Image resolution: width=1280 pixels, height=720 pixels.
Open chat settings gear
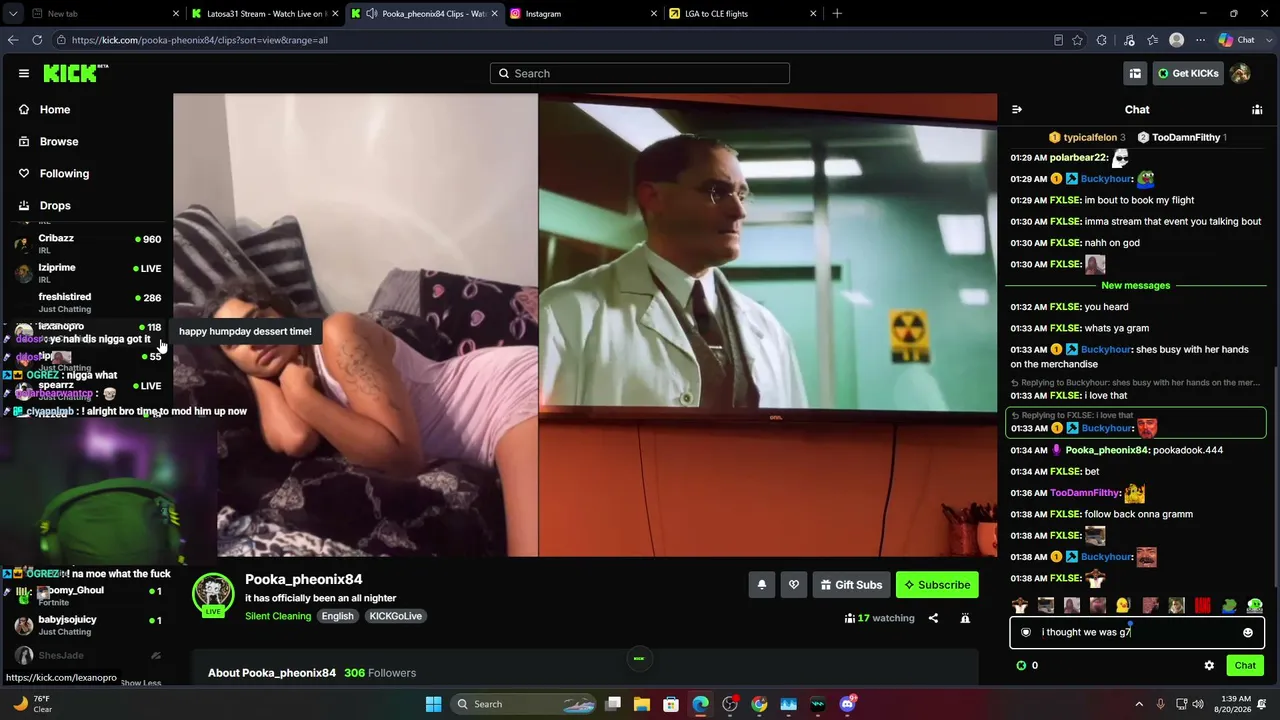1209,665
